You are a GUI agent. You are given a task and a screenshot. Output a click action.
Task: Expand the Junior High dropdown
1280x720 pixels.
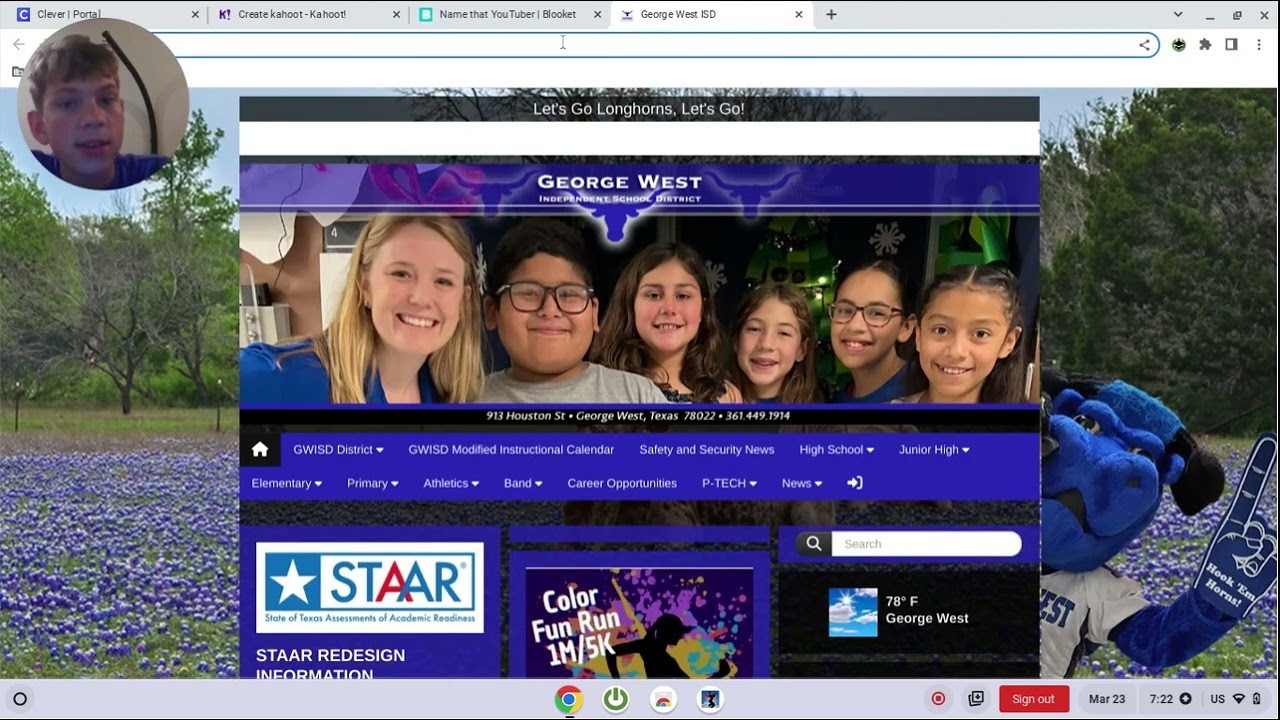(934, 450)
